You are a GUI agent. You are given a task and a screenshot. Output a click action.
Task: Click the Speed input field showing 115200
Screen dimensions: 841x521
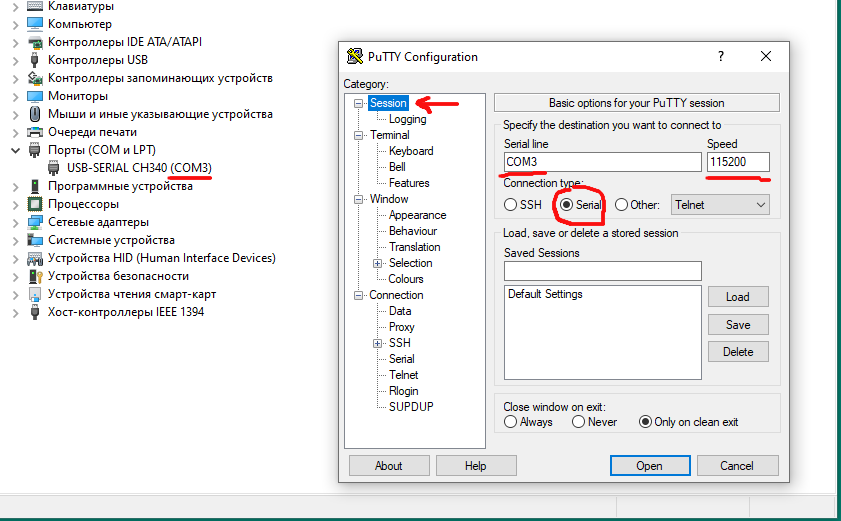coord(738,162)
